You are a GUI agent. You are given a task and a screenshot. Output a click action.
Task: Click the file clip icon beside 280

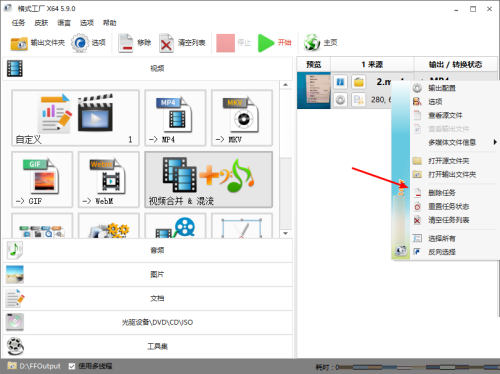359,100
